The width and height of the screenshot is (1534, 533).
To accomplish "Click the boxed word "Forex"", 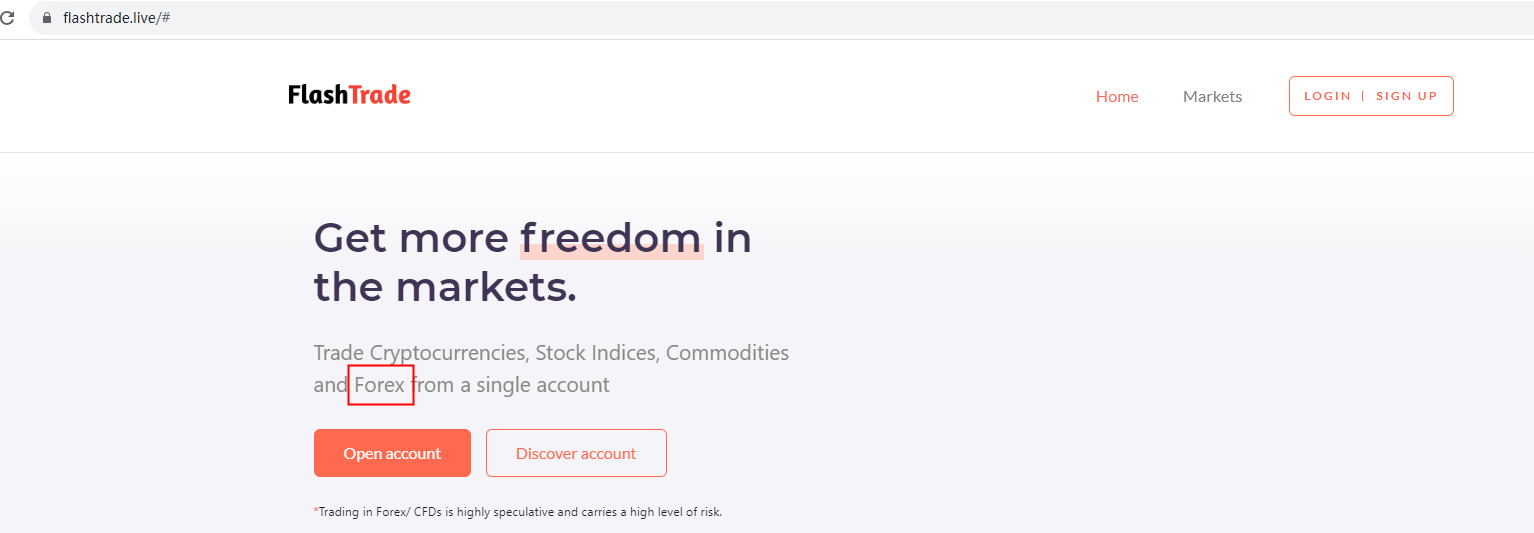I will pyautogui.click(x=381, y=385).
